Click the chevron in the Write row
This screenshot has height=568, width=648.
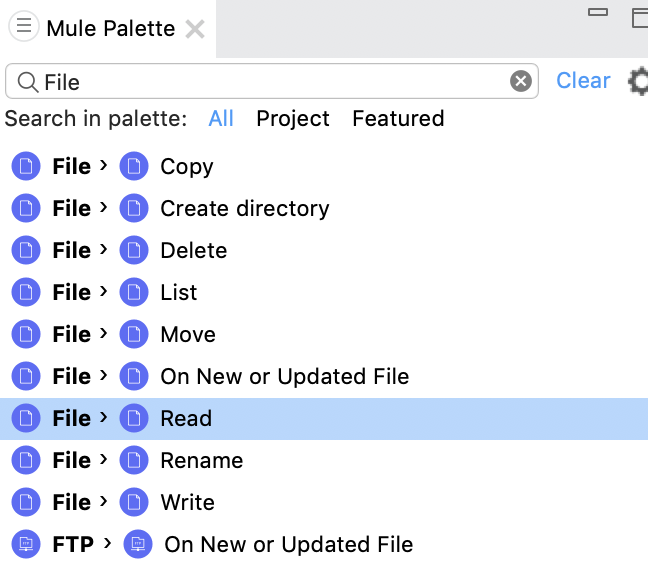point(104,501)
